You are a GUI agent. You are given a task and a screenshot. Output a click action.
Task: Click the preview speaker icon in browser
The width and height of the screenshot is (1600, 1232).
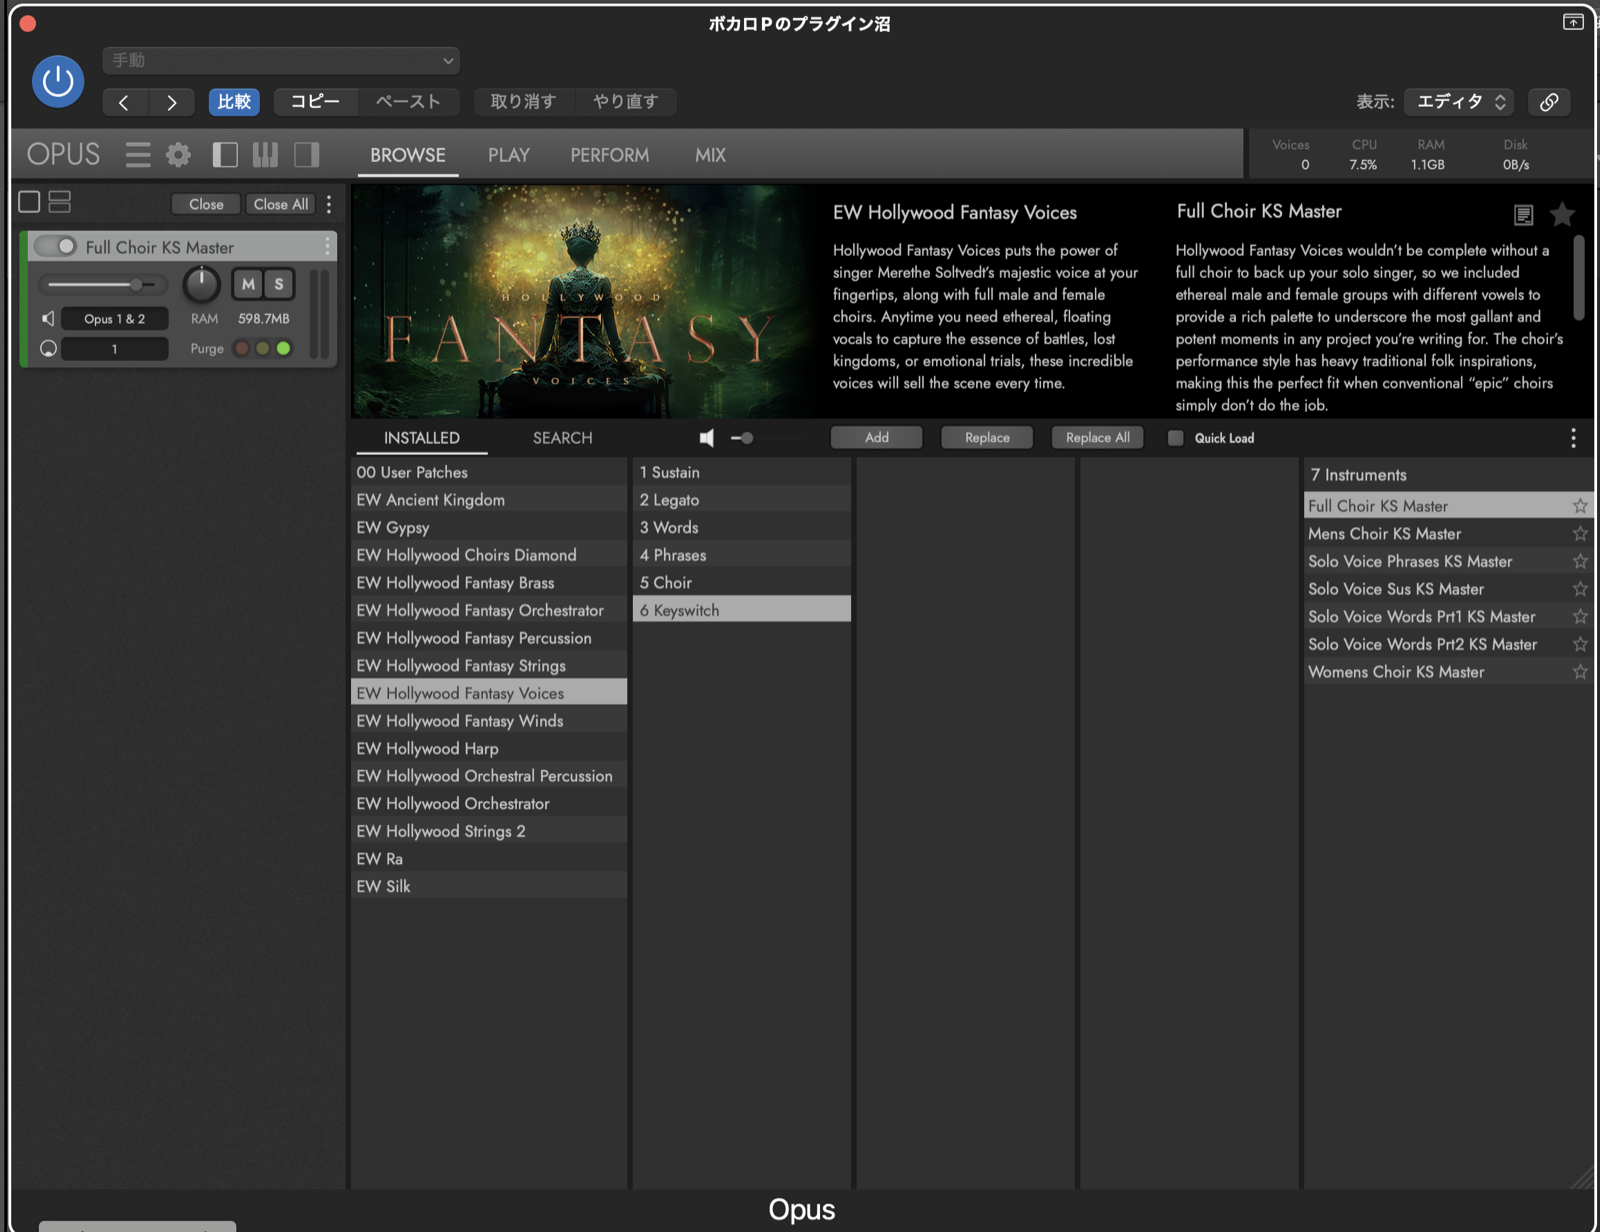707,438
